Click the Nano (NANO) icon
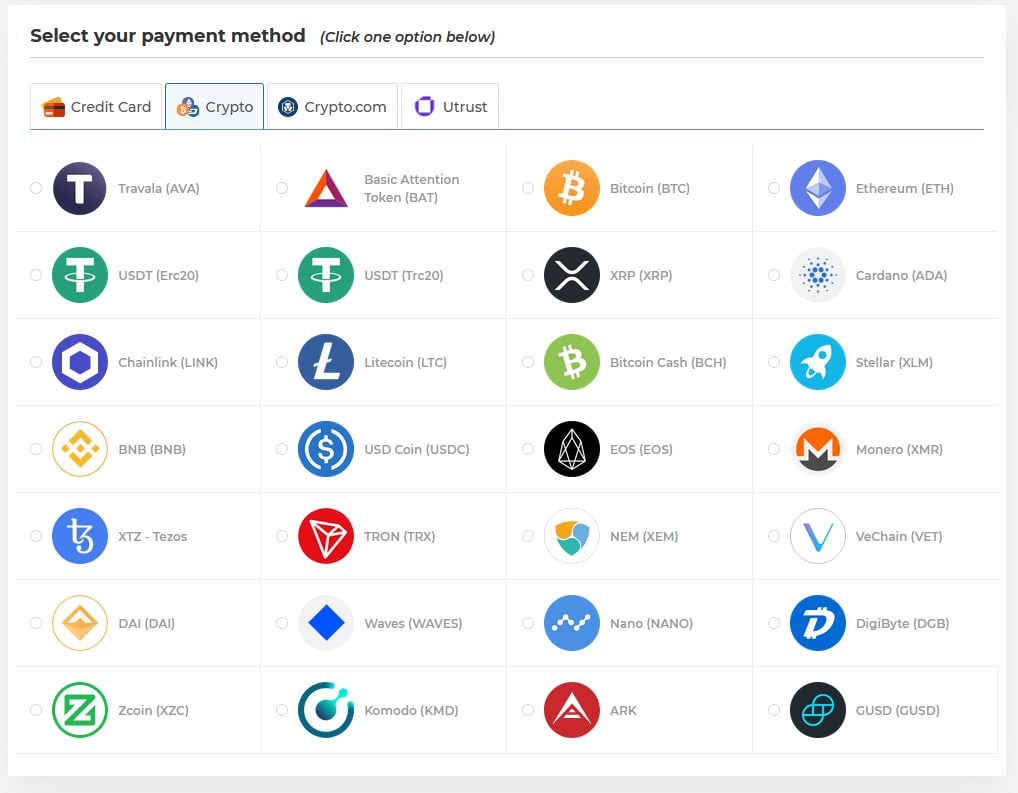The height and width of the screenshot is (793, 1018). tap(572, 623)
